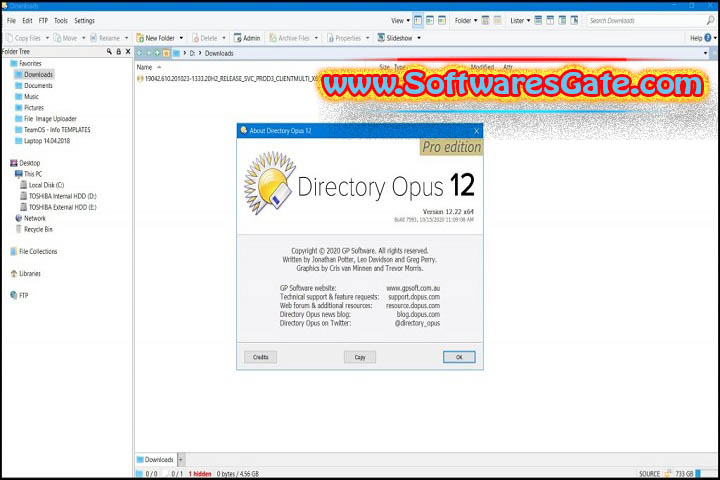Image resolution: width=720 pixels, height=480 pixels.
Task: Open the File menu
Action: click(11, 21)
